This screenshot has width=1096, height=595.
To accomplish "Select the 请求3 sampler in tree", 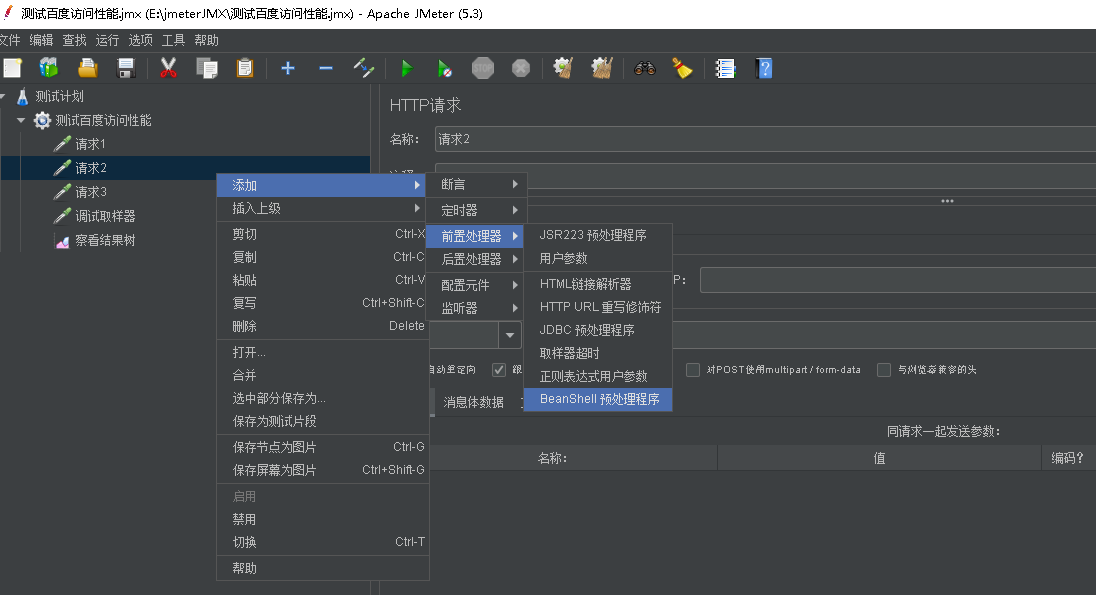I will point(91,192).
